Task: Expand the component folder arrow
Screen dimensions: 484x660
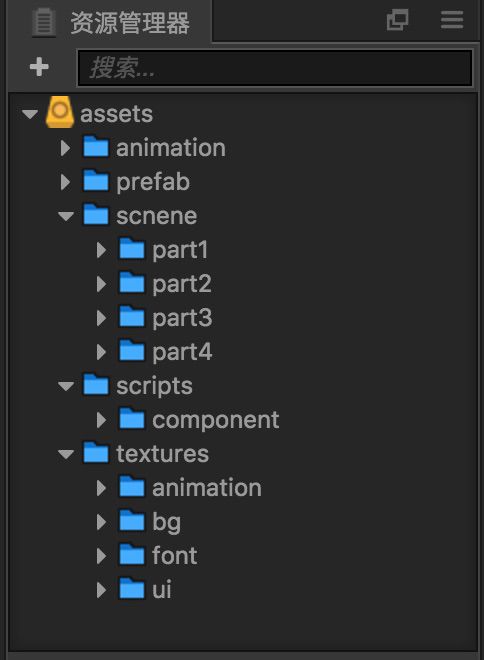Action: 101,420
